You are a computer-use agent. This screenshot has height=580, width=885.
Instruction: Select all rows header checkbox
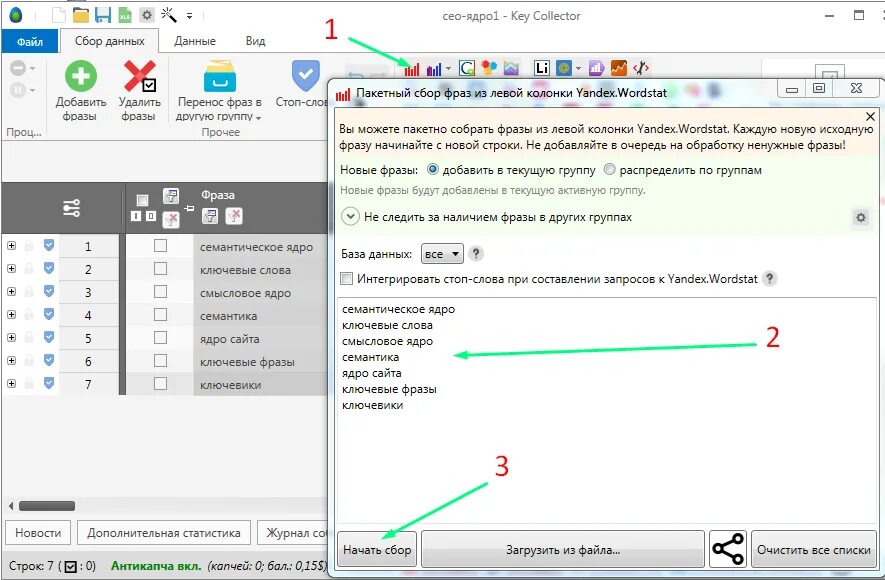pos(142,200)
